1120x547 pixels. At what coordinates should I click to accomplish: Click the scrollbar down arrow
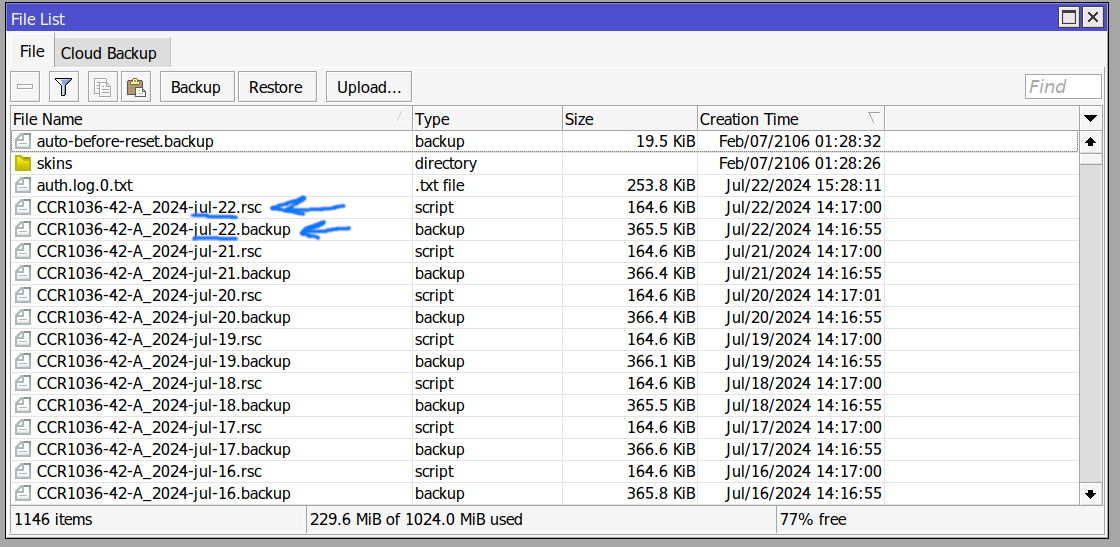1090,494
